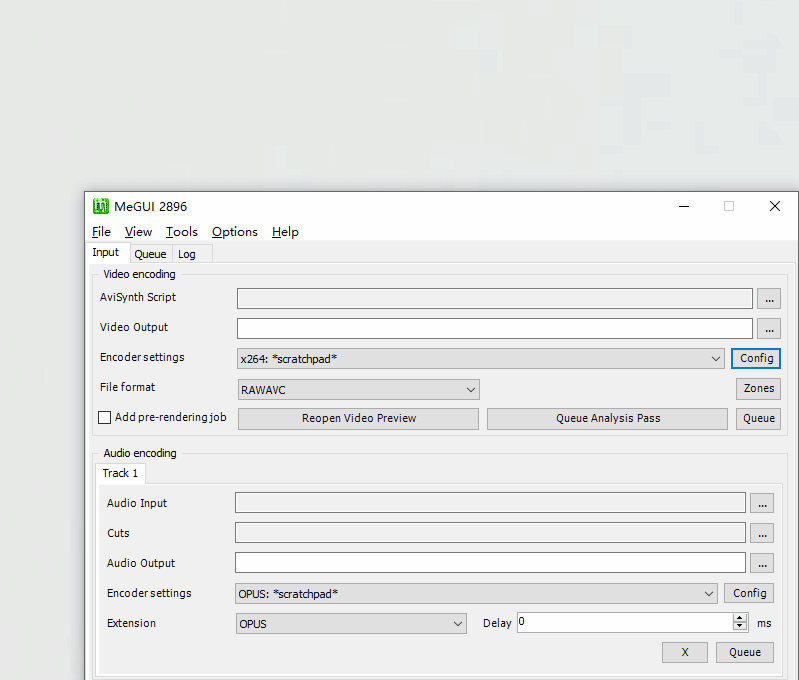The image size is (799, 680).
Task: Browse for AviSynth Script file
Action: pos(769,299)
